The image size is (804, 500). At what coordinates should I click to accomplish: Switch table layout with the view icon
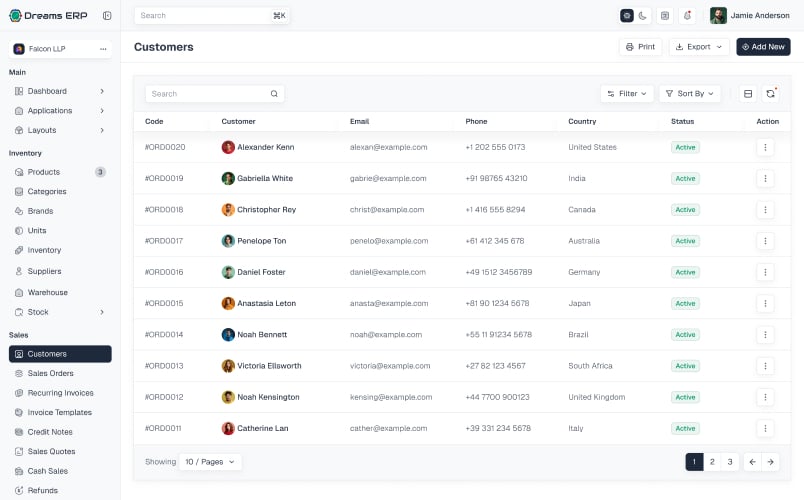click(748, 93)
